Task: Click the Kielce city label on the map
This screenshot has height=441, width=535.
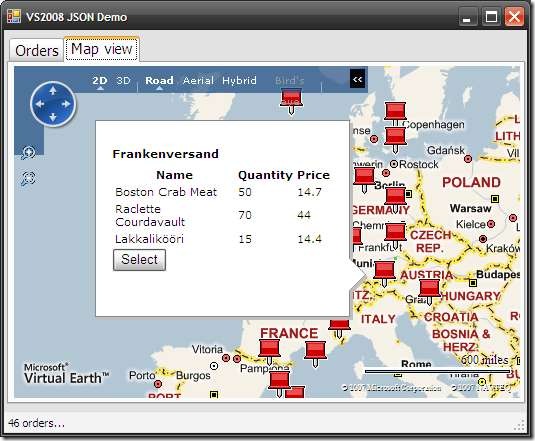Action: point(471,224)
